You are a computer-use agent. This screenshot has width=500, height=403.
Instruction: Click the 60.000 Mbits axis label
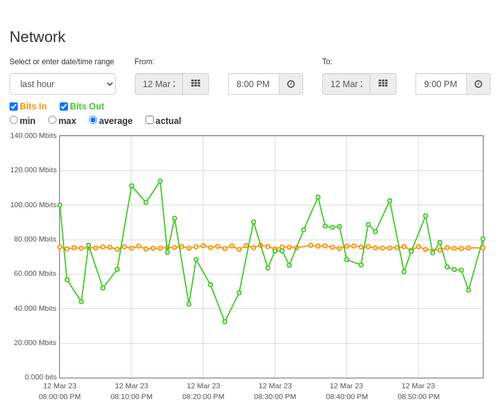(x=35, y=274)
